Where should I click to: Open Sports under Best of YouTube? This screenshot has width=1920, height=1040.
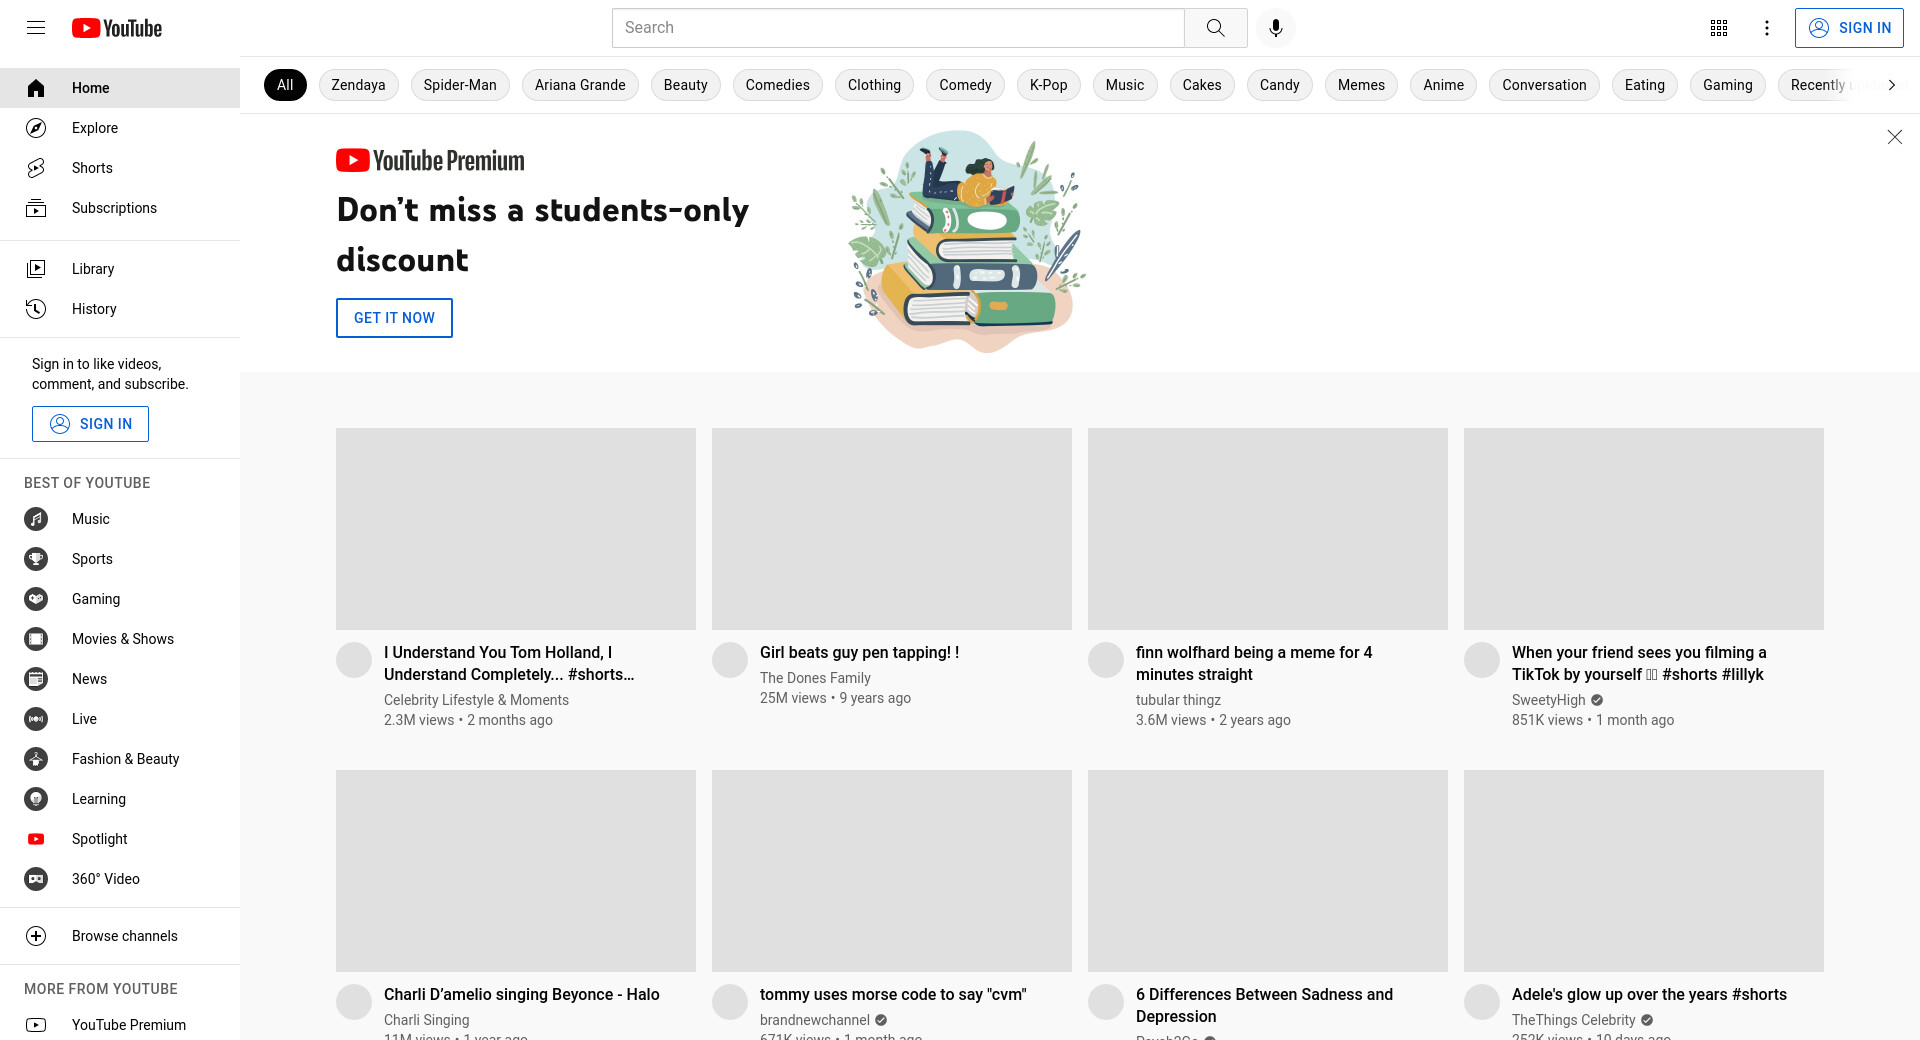click(120, 559)
